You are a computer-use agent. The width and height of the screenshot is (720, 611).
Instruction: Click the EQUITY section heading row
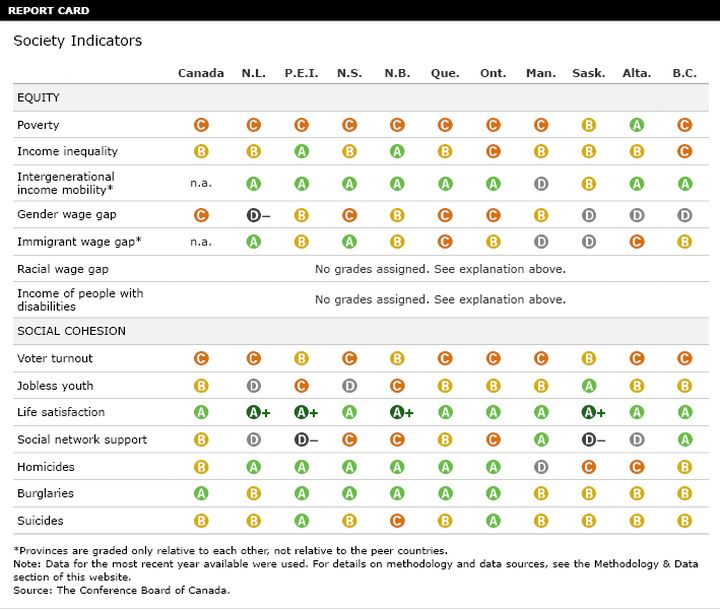(x=361, y=98)
